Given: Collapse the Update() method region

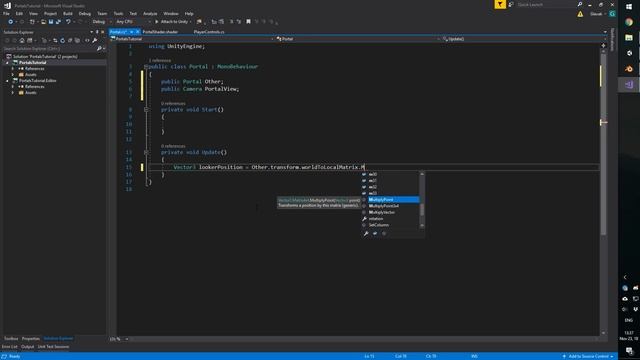Looking at the screenshot, I should (146, 152).
